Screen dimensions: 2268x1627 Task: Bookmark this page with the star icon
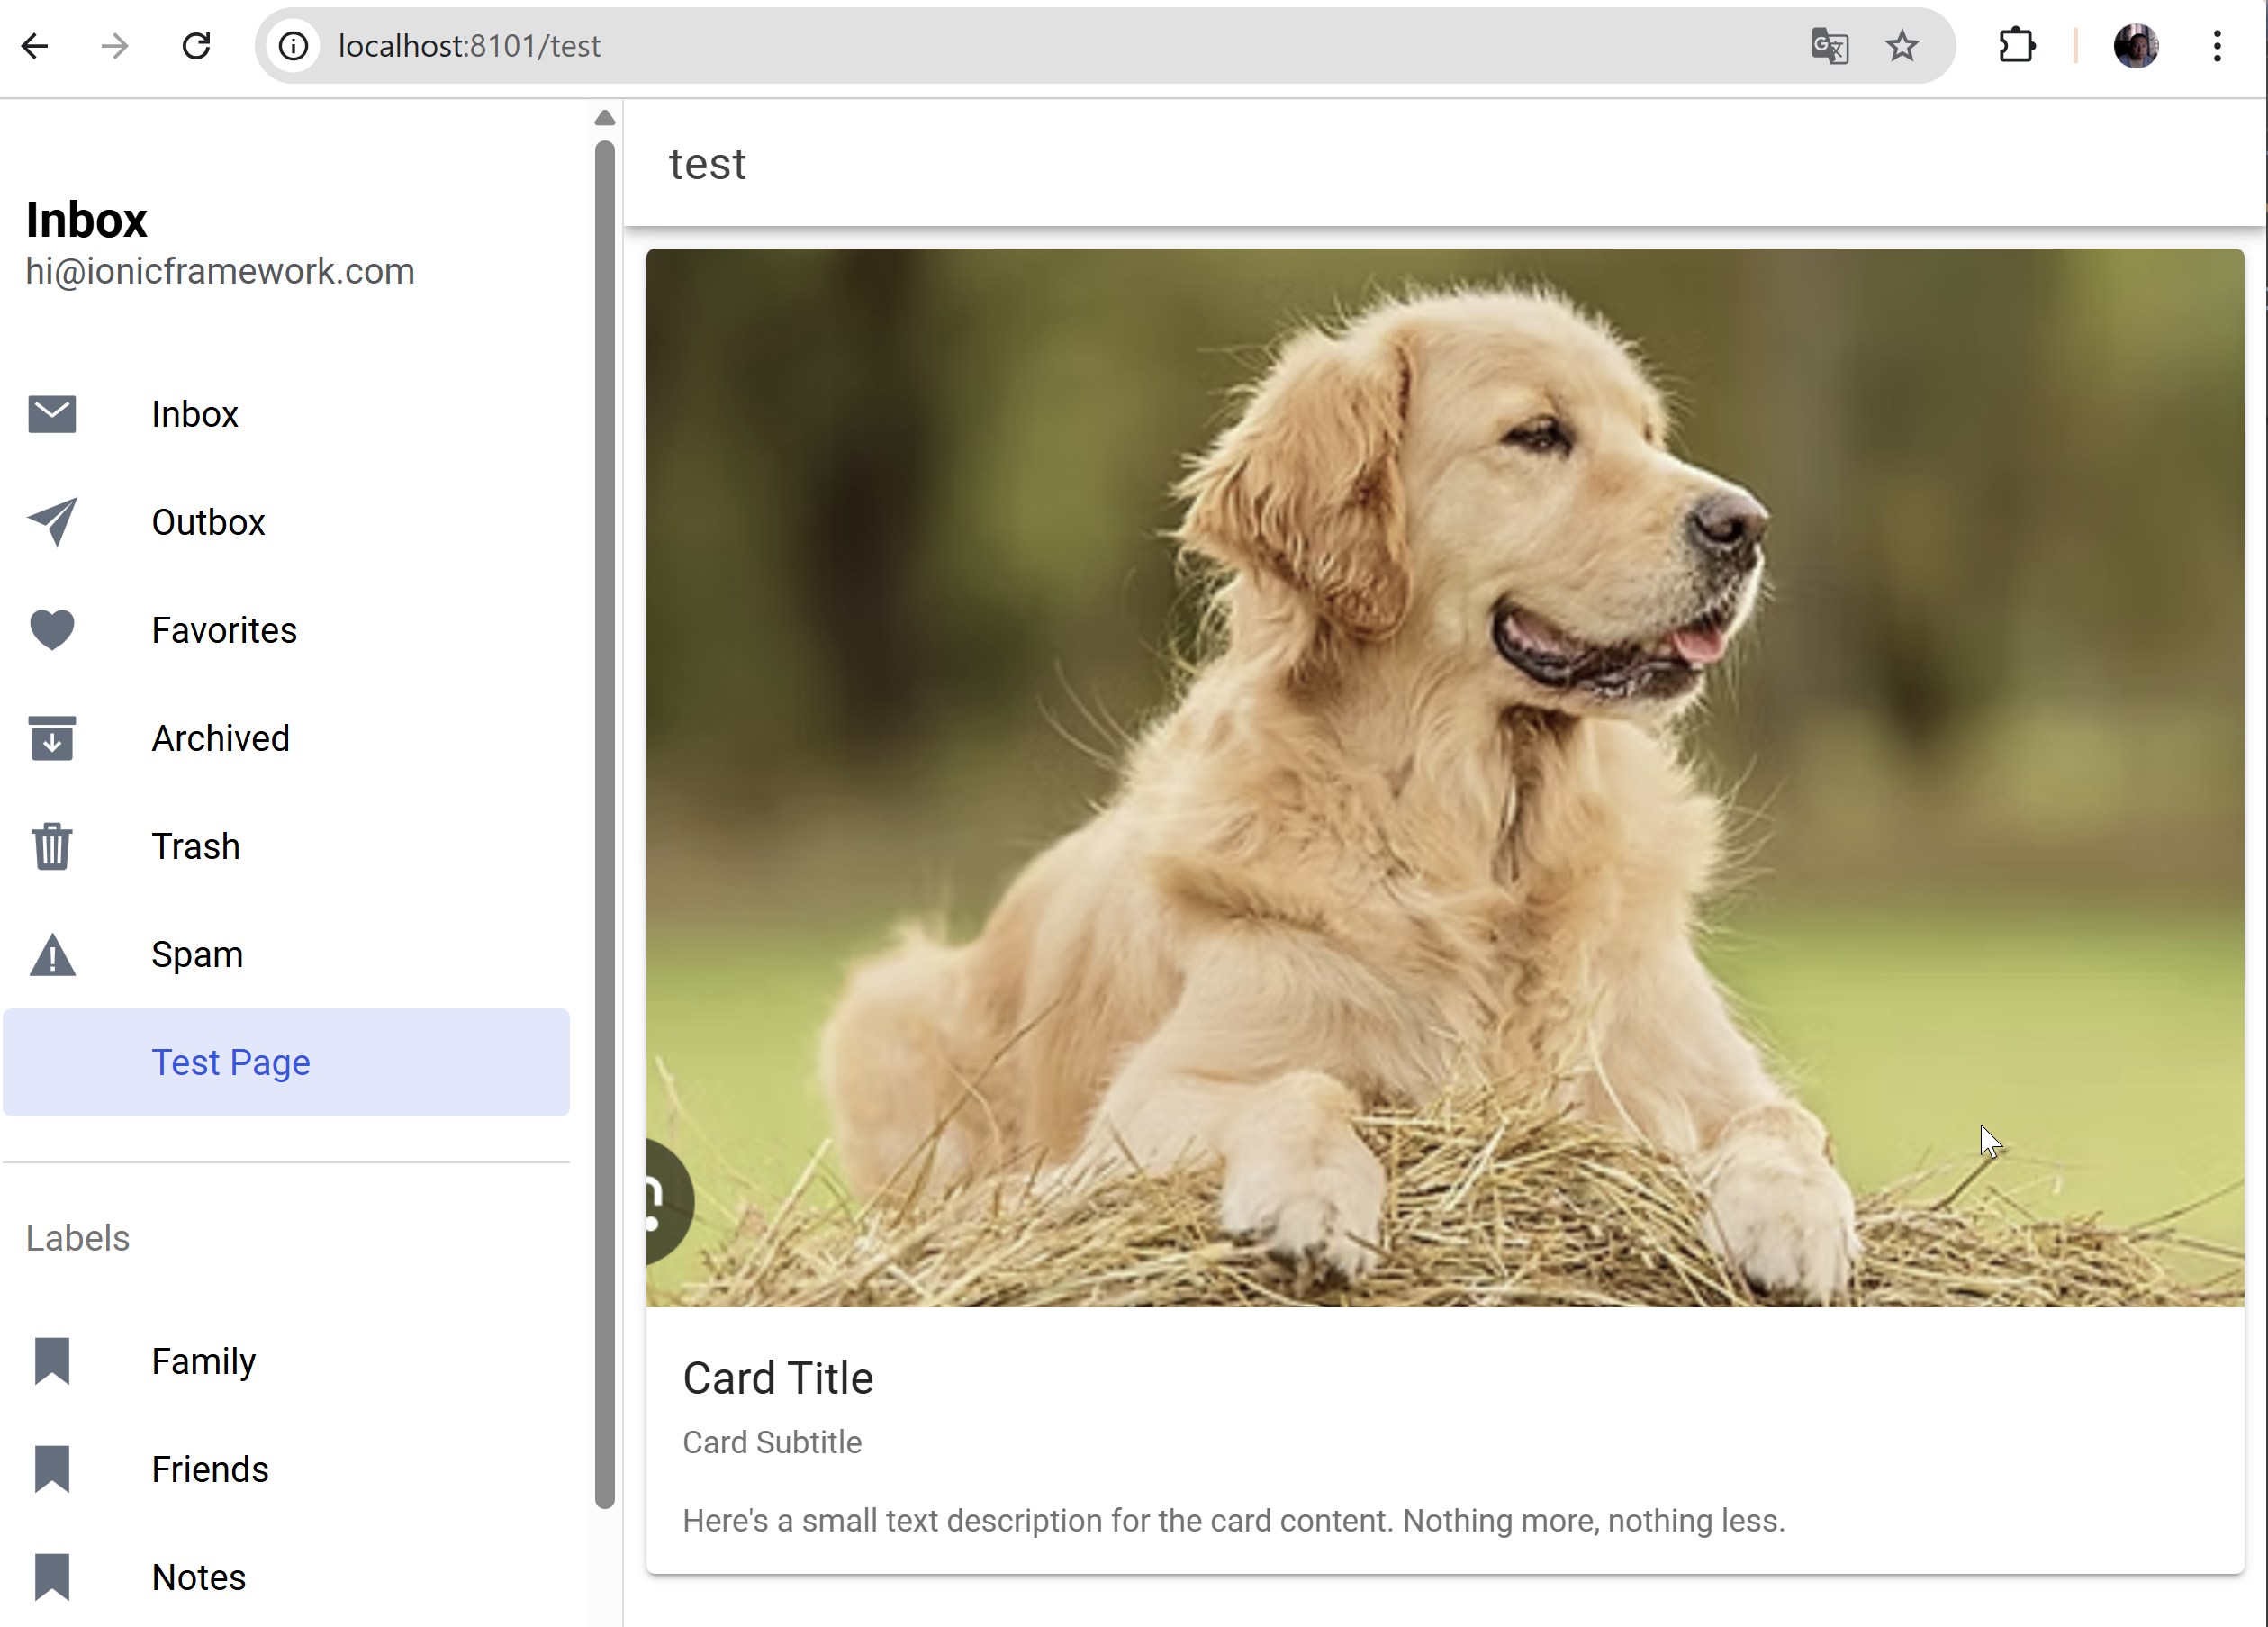pos(1901,46)
